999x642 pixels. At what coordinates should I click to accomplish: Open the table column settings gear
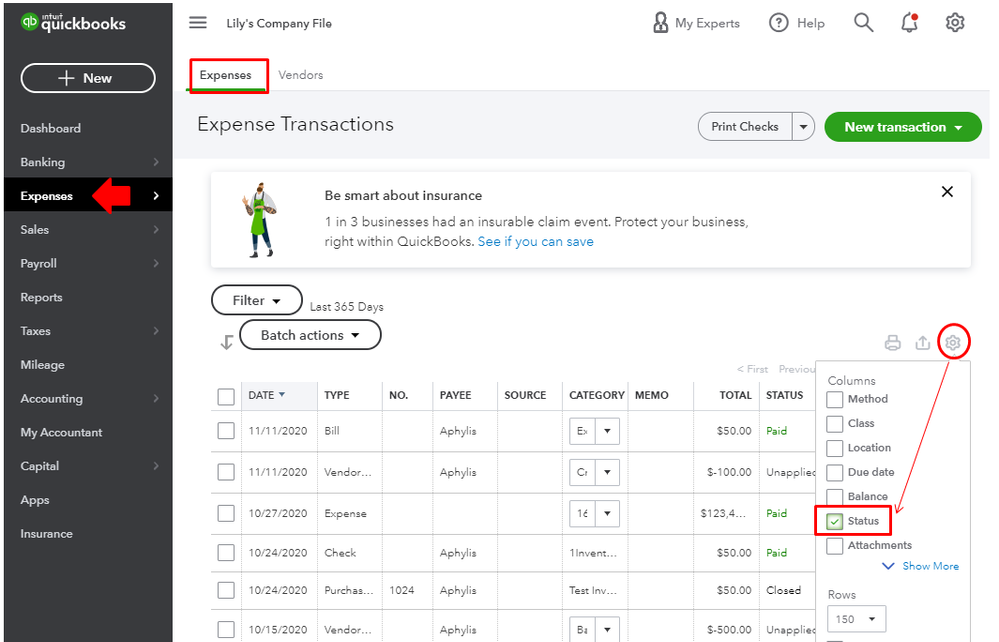952,343
